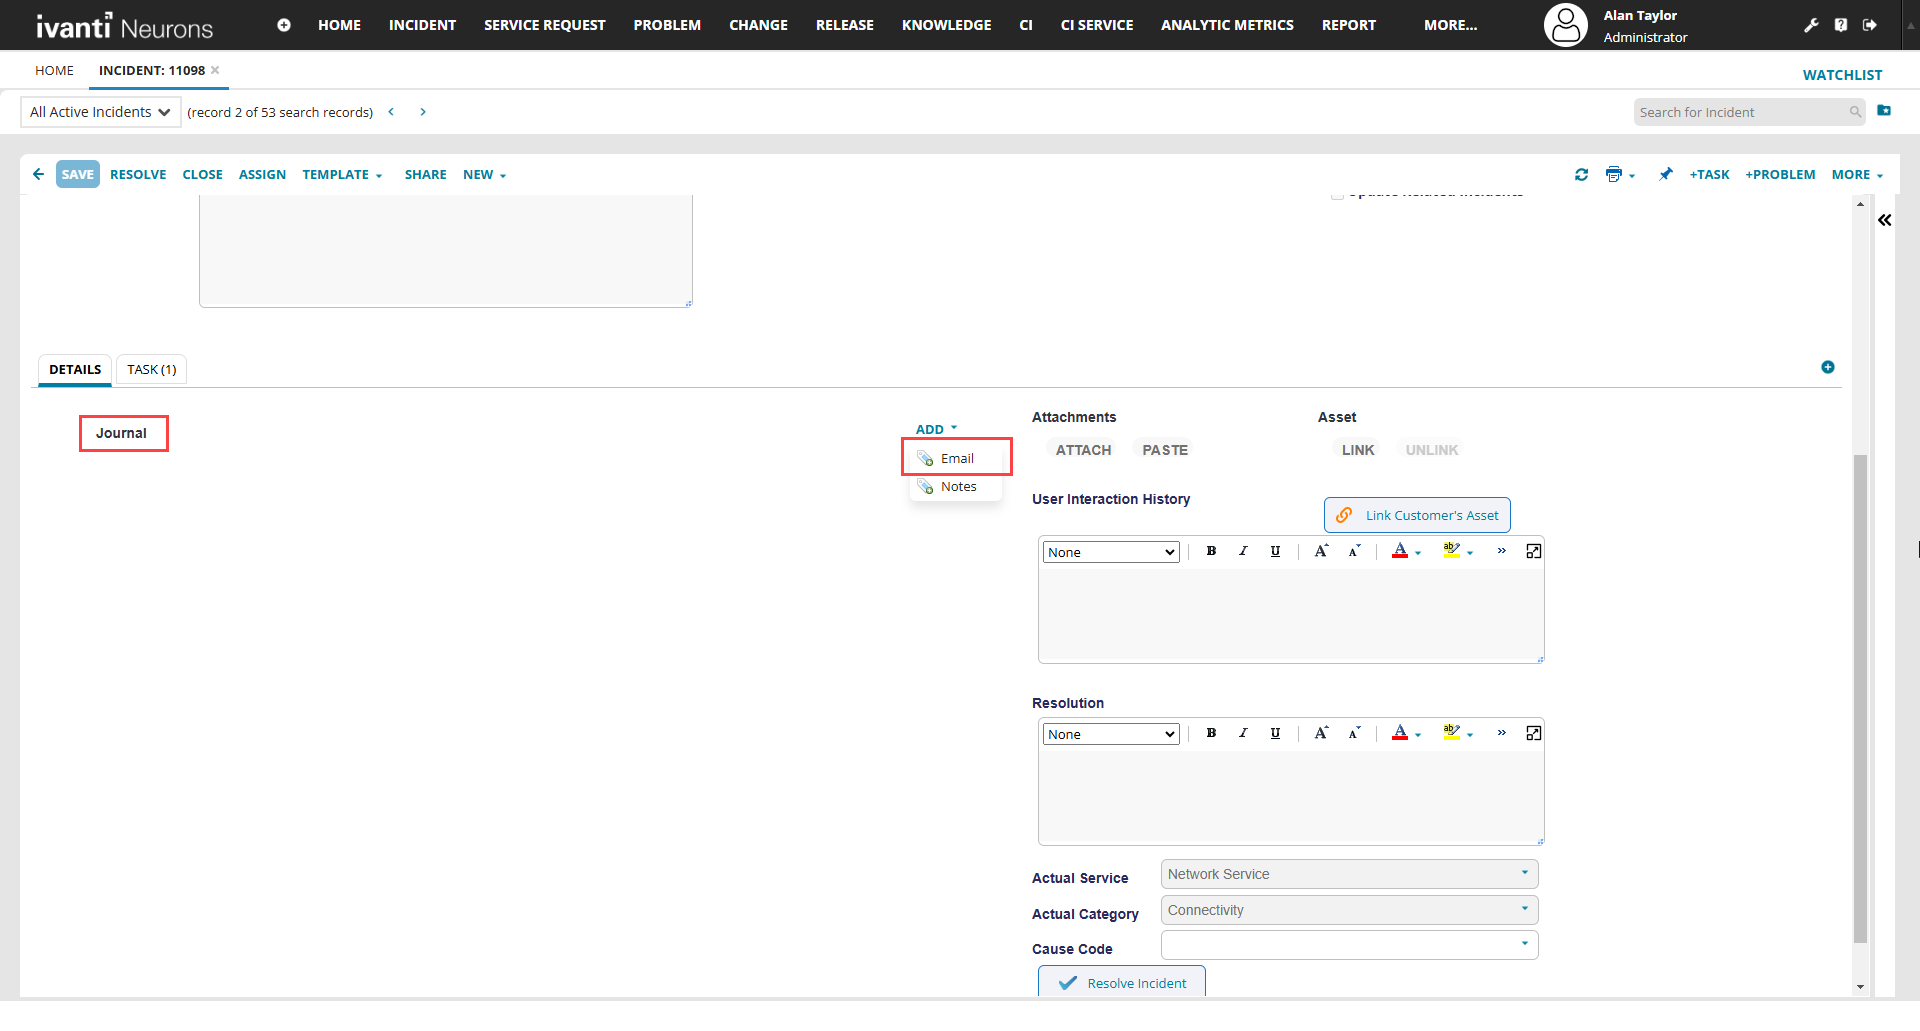Switch to the Task (1) tab

152,370
